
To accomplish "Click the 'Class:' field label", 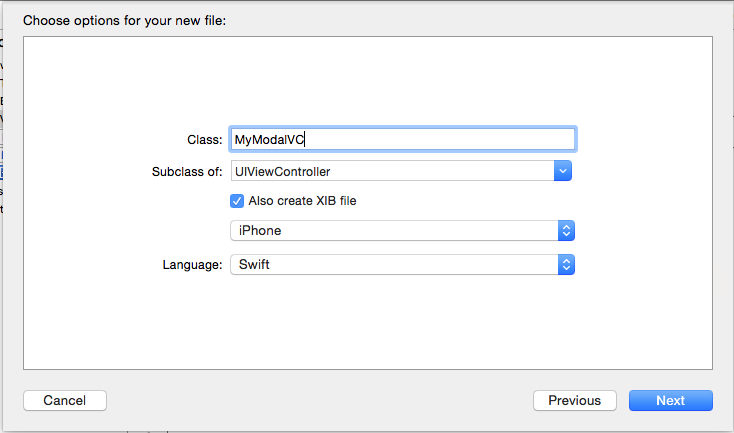I will click(205, 140).
